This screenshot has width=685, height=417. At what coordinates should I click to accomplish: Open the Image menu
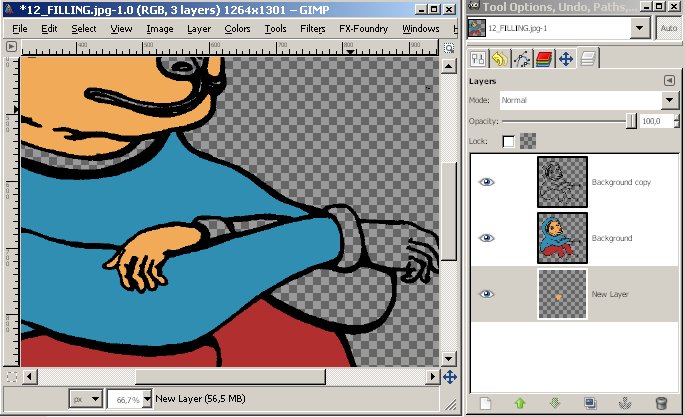pos(159,29)
